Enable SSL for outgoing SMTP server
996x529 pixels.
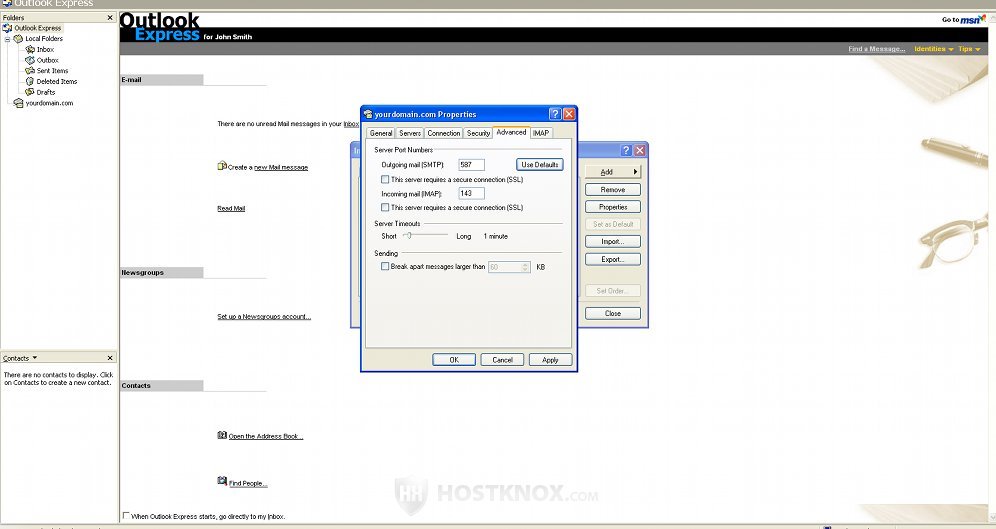[x=385, y=180]
